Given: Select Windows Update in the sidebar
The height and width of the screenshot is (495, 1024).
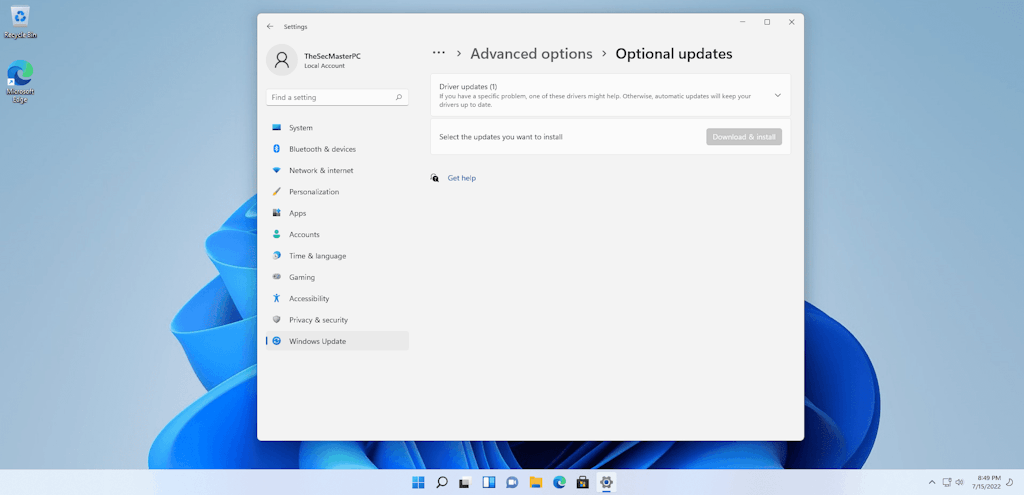Looking at the screenshot, I should coord(337,341).
